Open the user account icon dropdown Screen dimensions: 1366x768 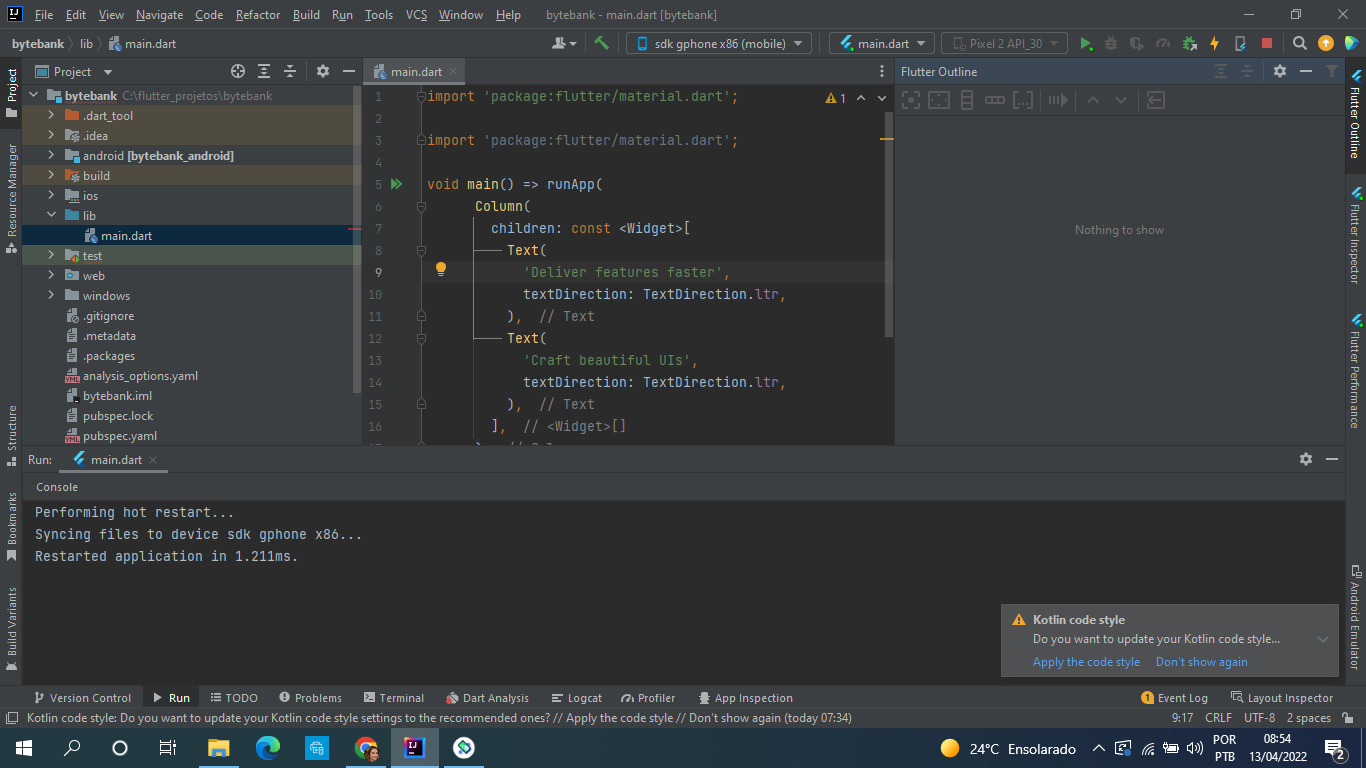pos(565,43)
